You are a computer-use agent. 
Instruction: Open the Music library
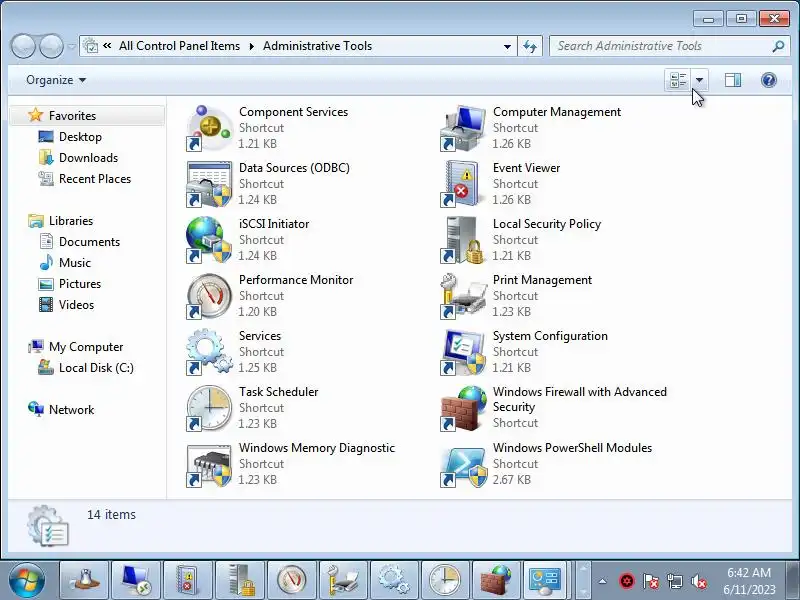74,262
